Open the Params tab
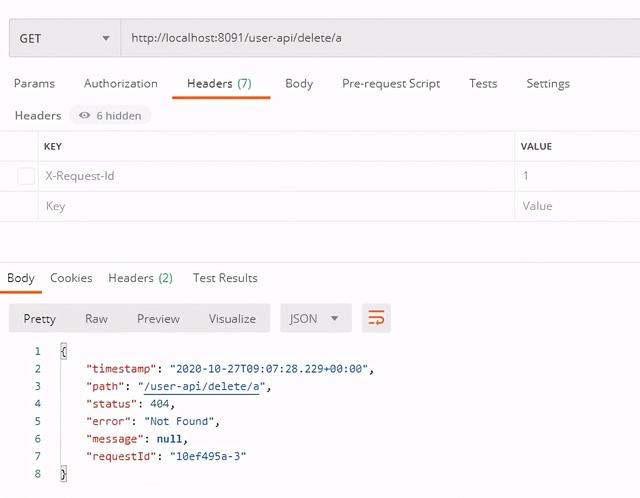Viewport: 640px width, 498px height. point(34,84)
